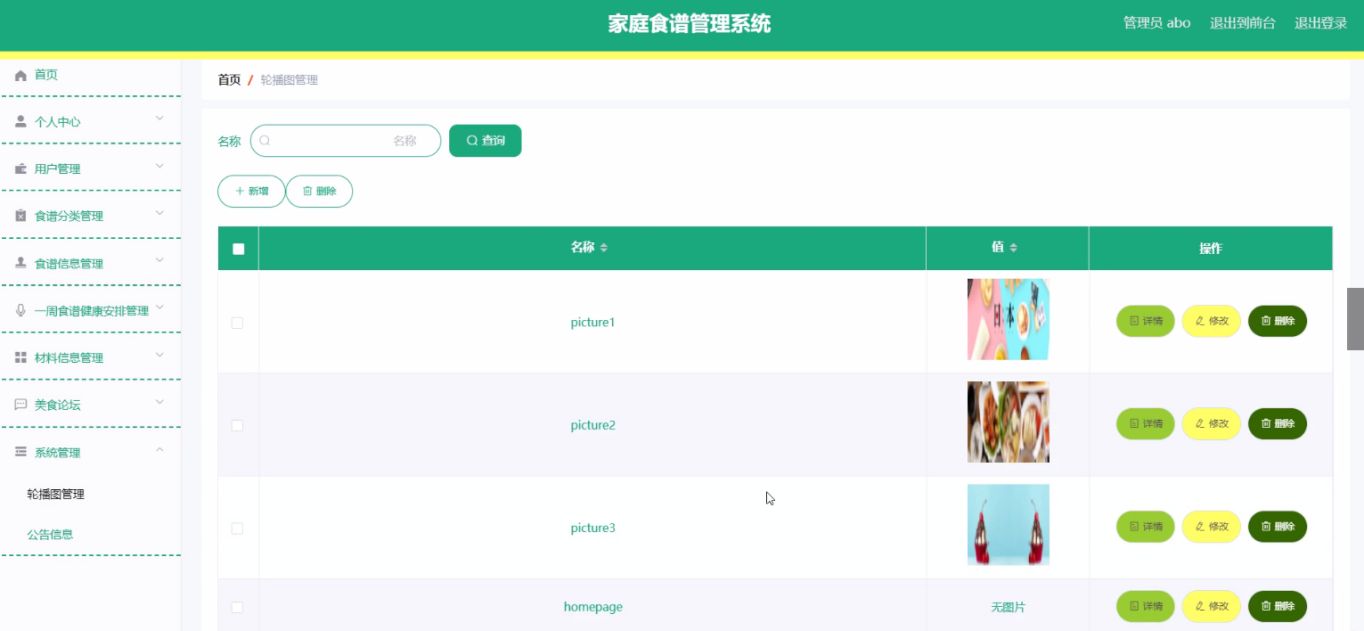The width and height of the screenshot is (1364, 631).
Task: Click the home icon beside 首页 in the sidebar
Action: click(x=20, y=75)
